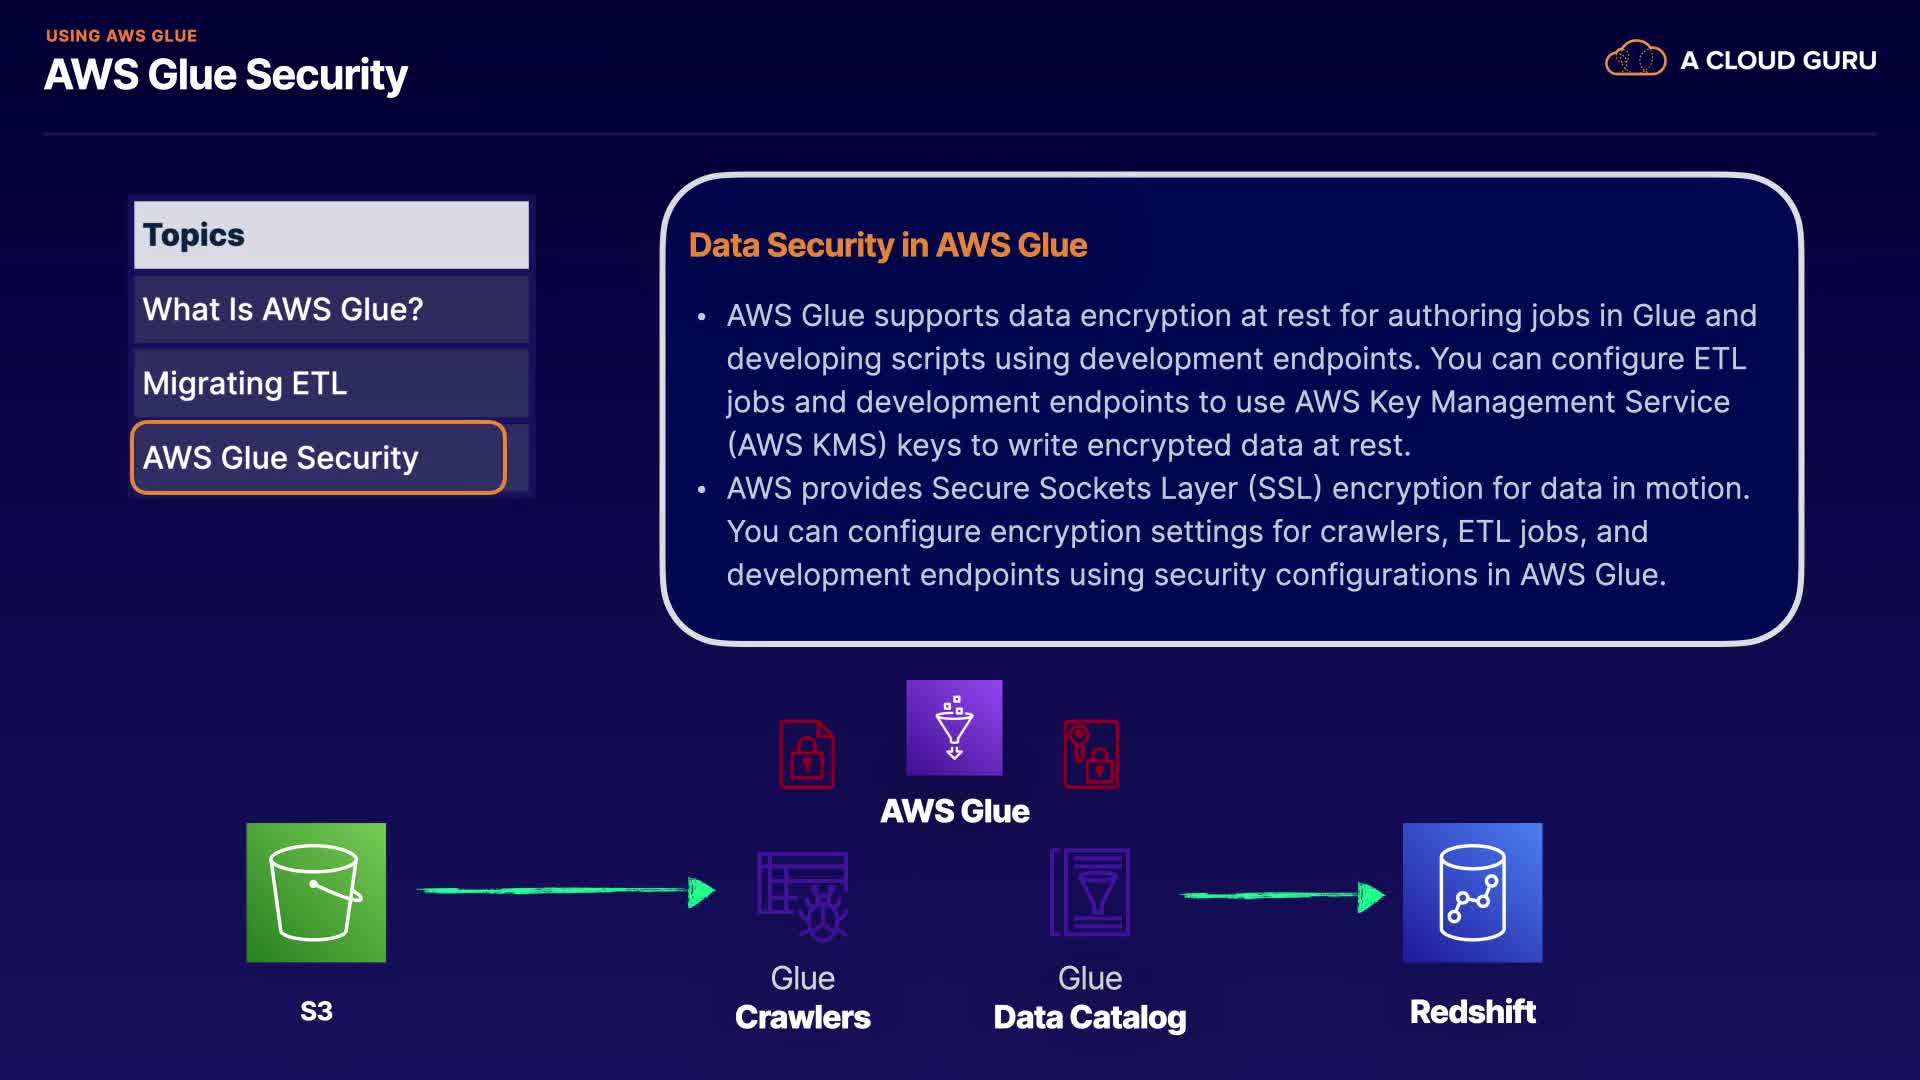Click the red encrypted file lock icon
This screenshot has height=1080, width=1920.
click(x=807, y=754)
